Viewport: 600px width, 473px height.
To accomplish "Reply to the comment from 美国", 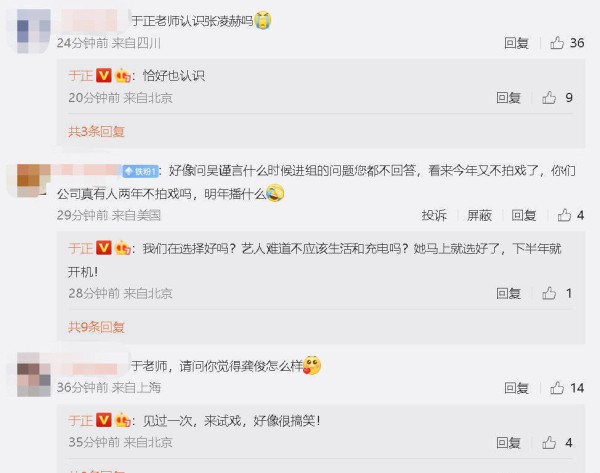I will click(524, 215).
